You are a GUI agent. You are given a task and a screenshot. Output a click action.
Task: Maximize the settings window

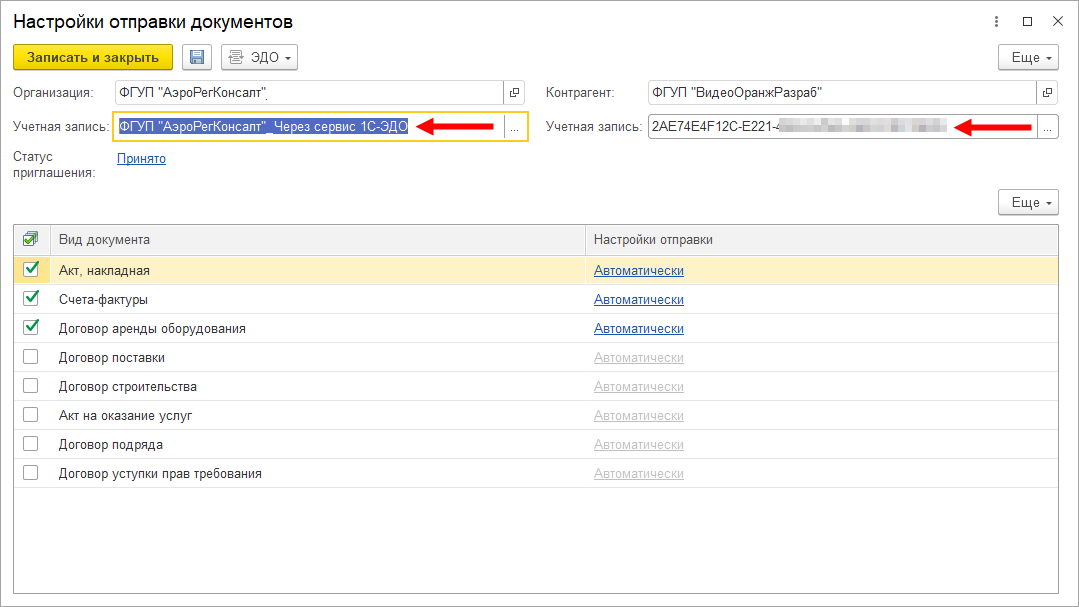tap(1027, 21)
